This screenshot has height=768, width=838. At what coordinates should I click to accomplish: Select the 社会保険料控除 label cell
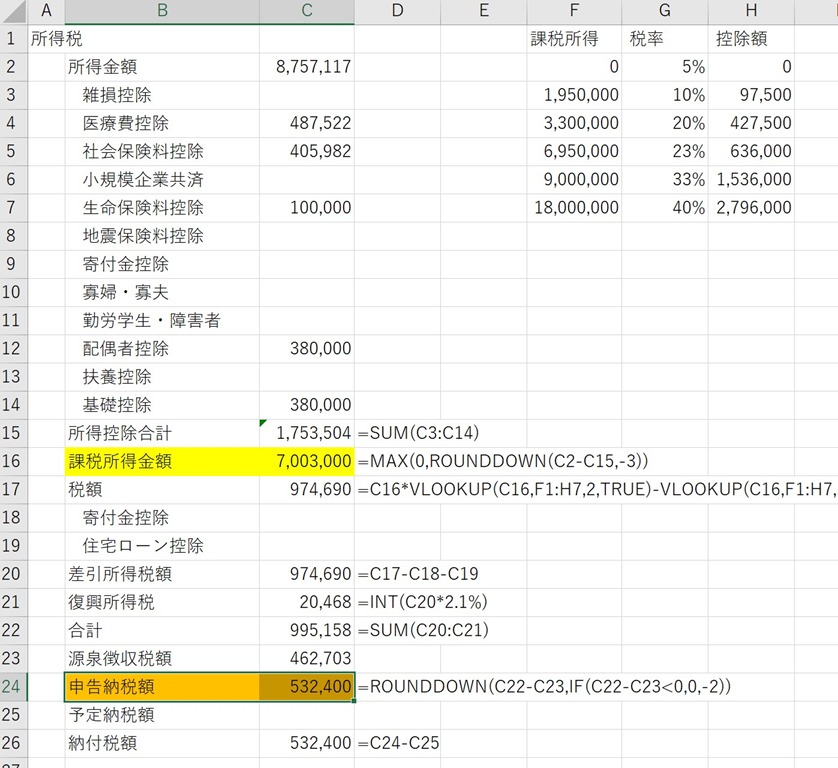(162, 151)
